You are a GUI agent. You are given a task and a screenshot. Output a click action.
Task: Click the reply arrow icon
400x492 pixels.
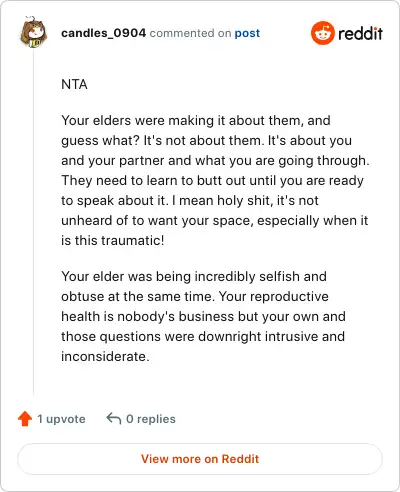(x=114, y=418)
